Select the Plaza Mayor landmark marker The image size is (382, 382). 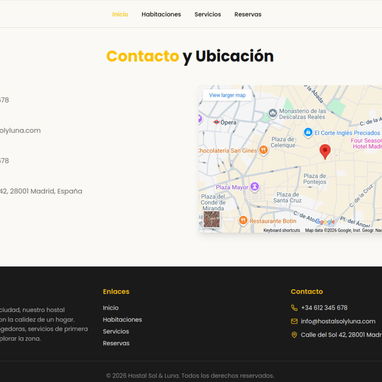(255, 187)
